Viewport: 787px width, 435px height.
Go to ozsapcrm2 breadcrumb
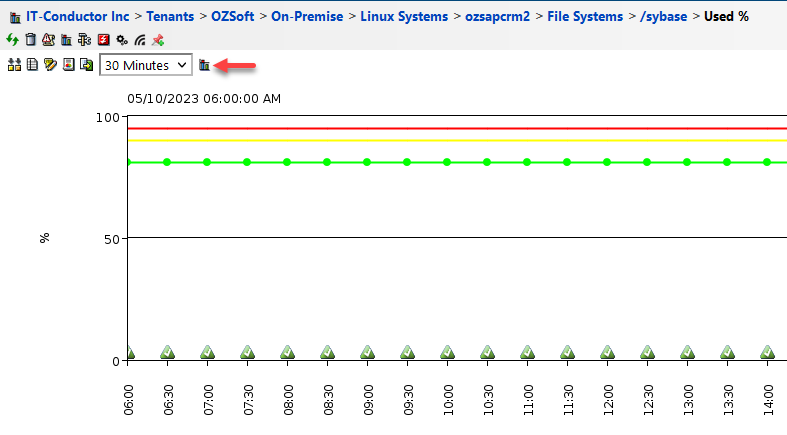(x=497, y=17)
